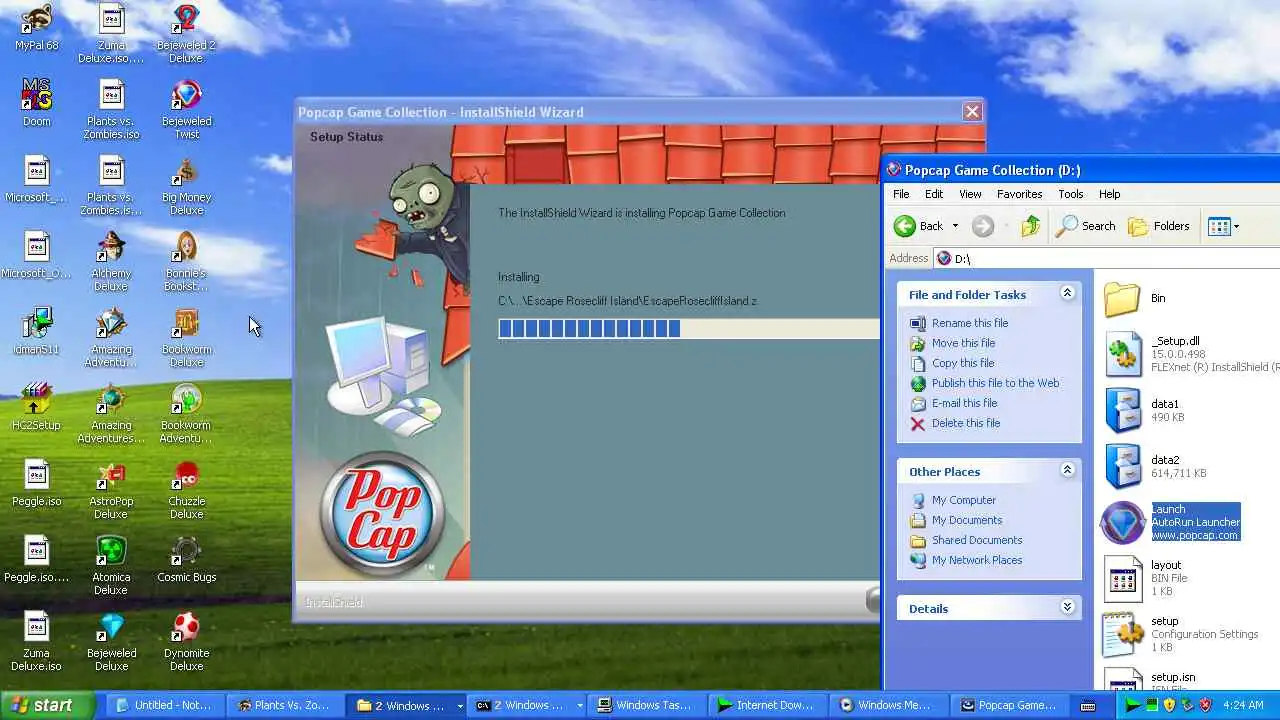Select the AstroPop Deluxe desktop icon
The image size is (1280, 720).
pos(111,490)
